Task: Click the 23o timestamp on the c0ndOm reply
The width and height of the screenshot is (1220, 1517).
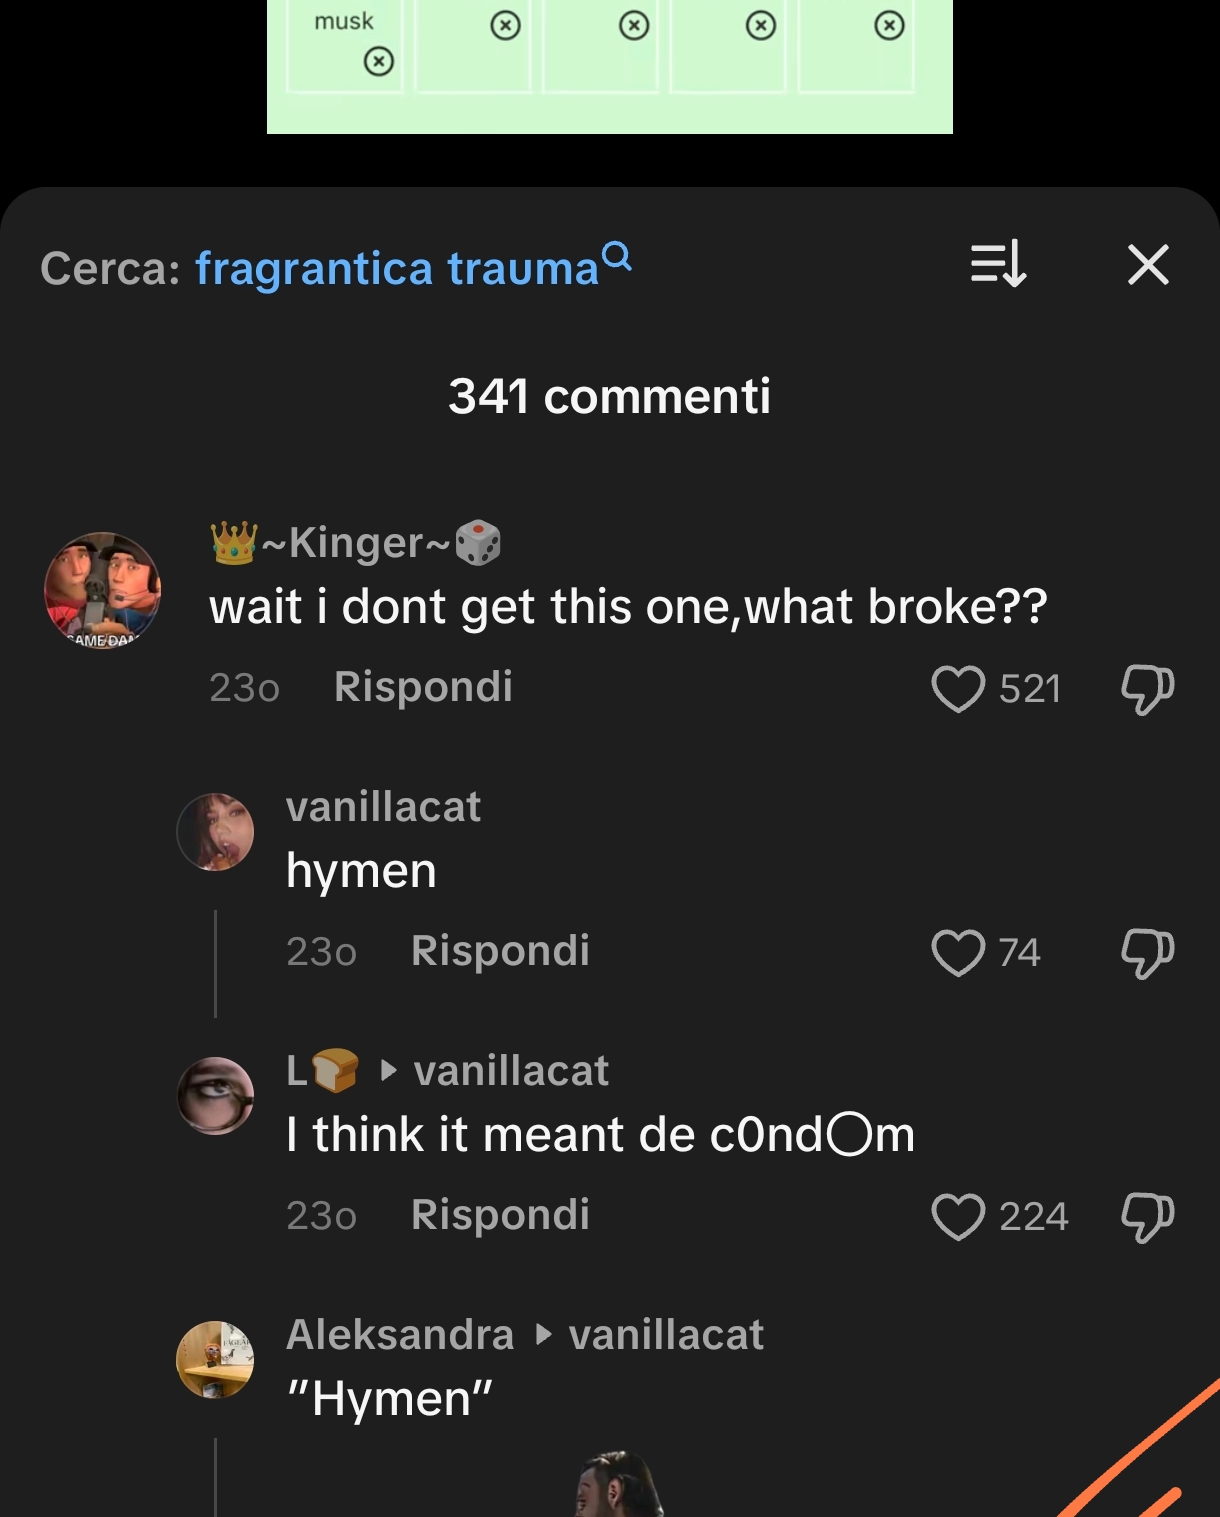Action: (x=320, y=1216)
